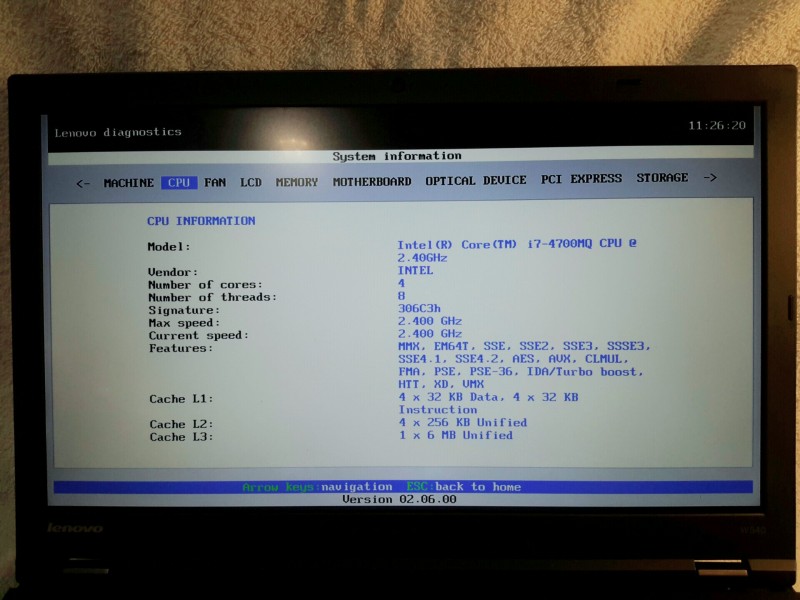Screen dimensions: 800x600
Task: Click the Cache L3: label
Action: [182, 437]
